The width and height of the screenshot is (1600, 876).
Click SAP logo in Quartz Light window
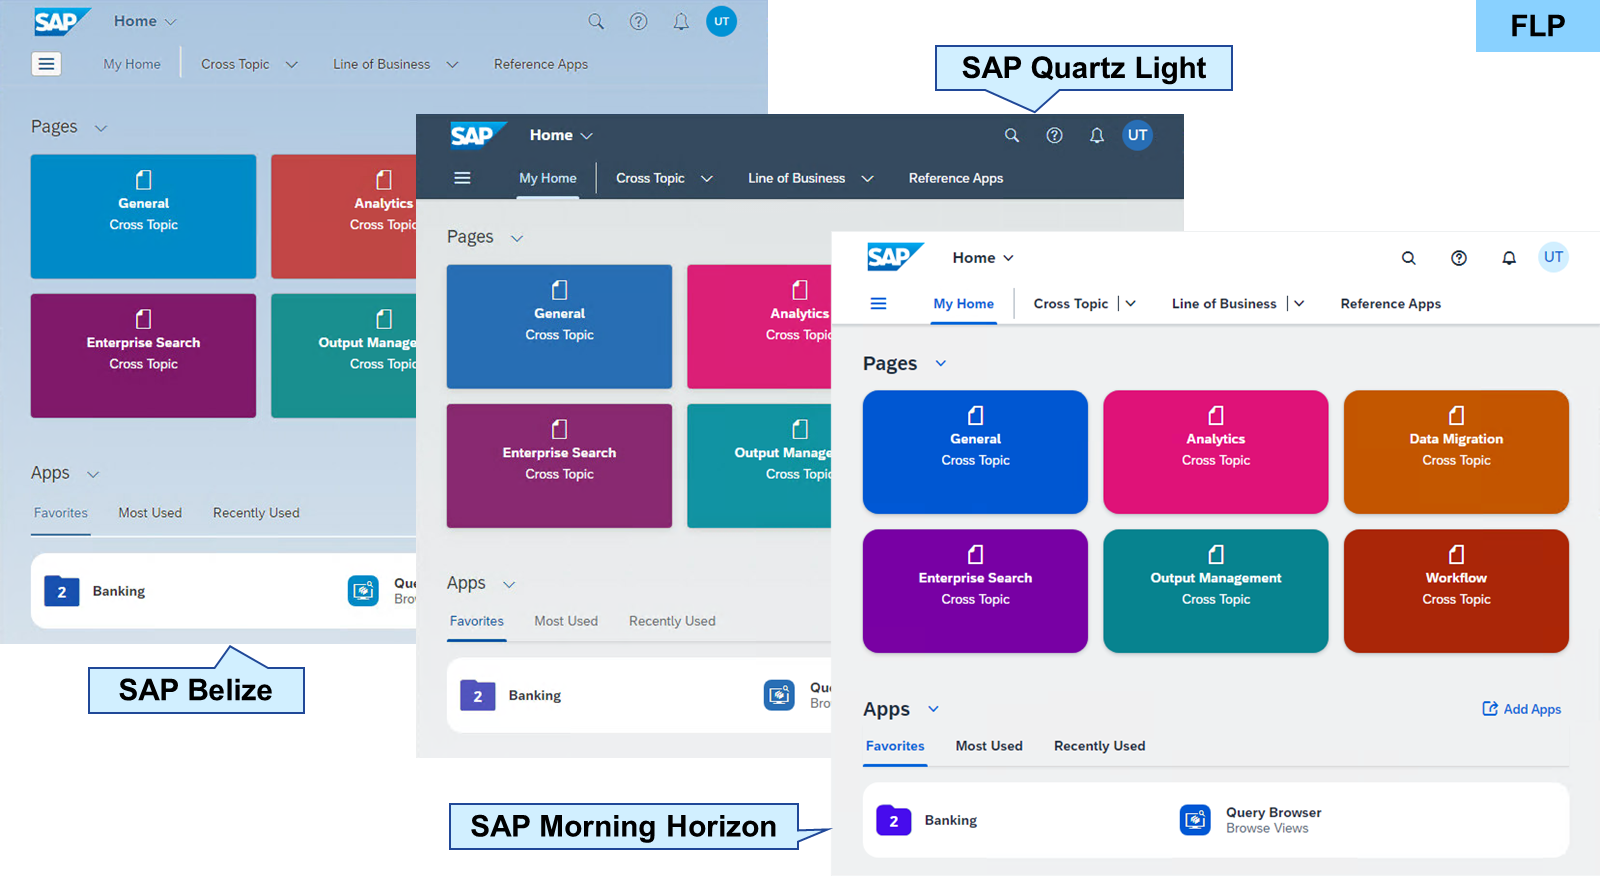pyautogui.click(x=478, y=135)
